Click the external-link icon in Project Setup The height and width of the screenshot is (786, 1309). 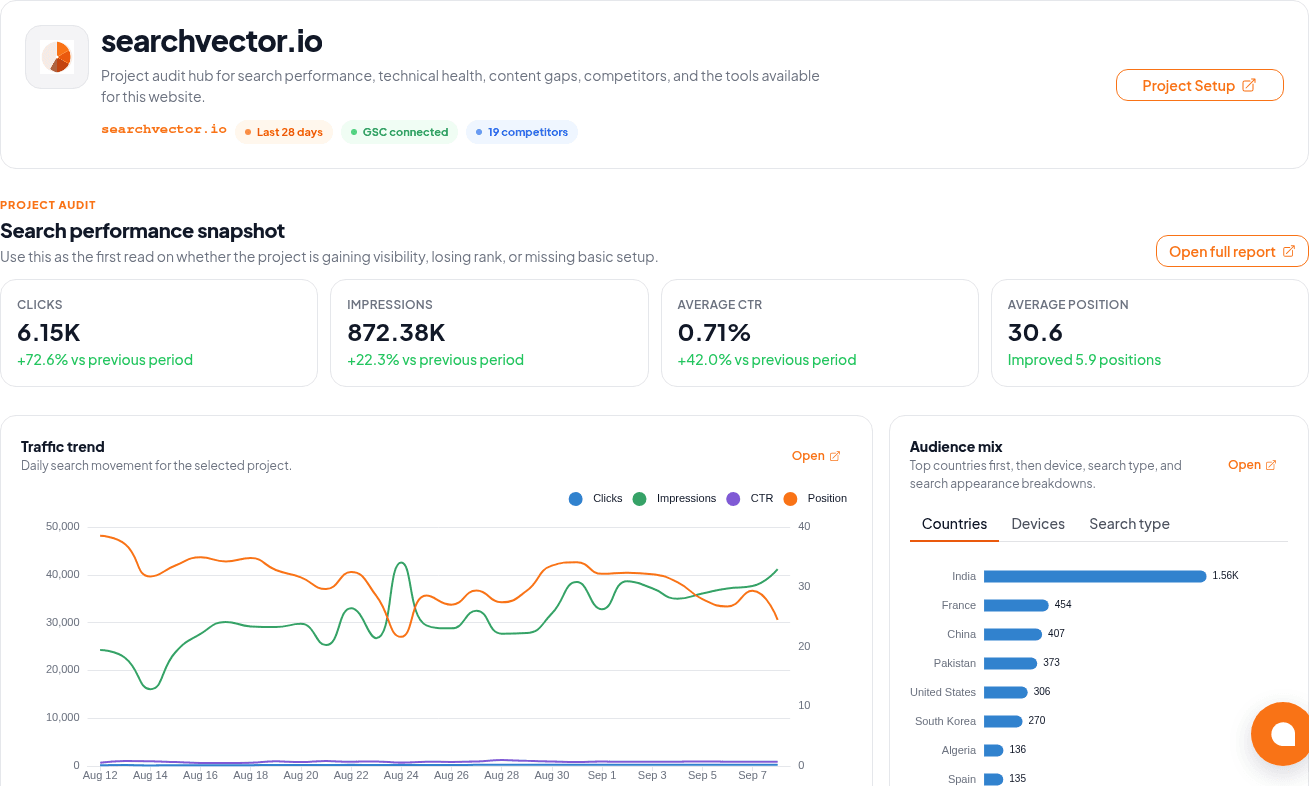[x=1248, y=85]
